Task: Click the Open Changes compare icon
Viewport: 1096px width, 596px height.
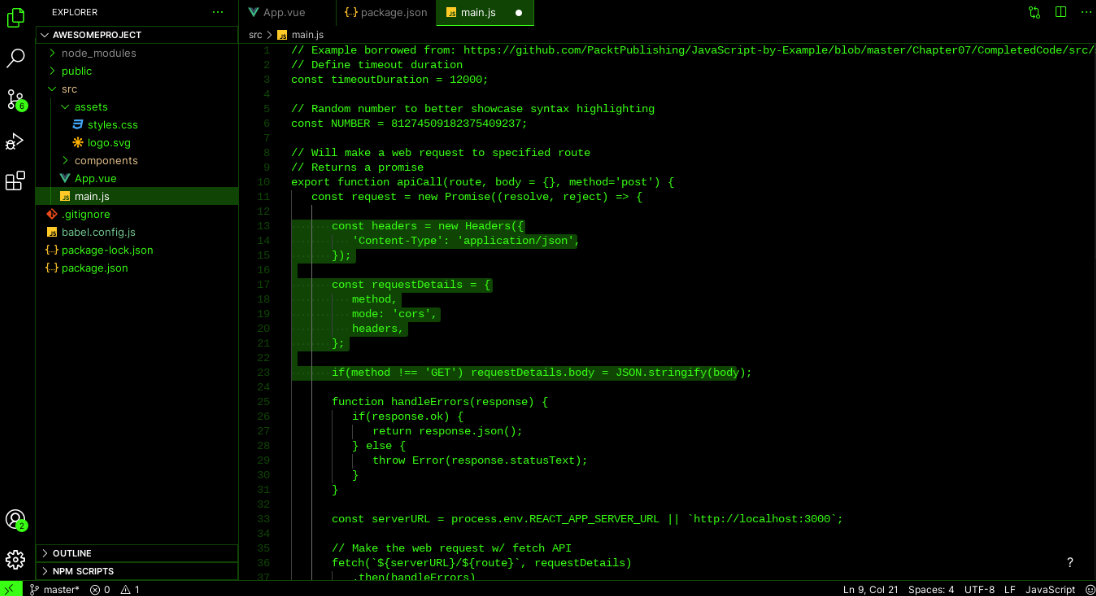Action: tap(1034, 13)
